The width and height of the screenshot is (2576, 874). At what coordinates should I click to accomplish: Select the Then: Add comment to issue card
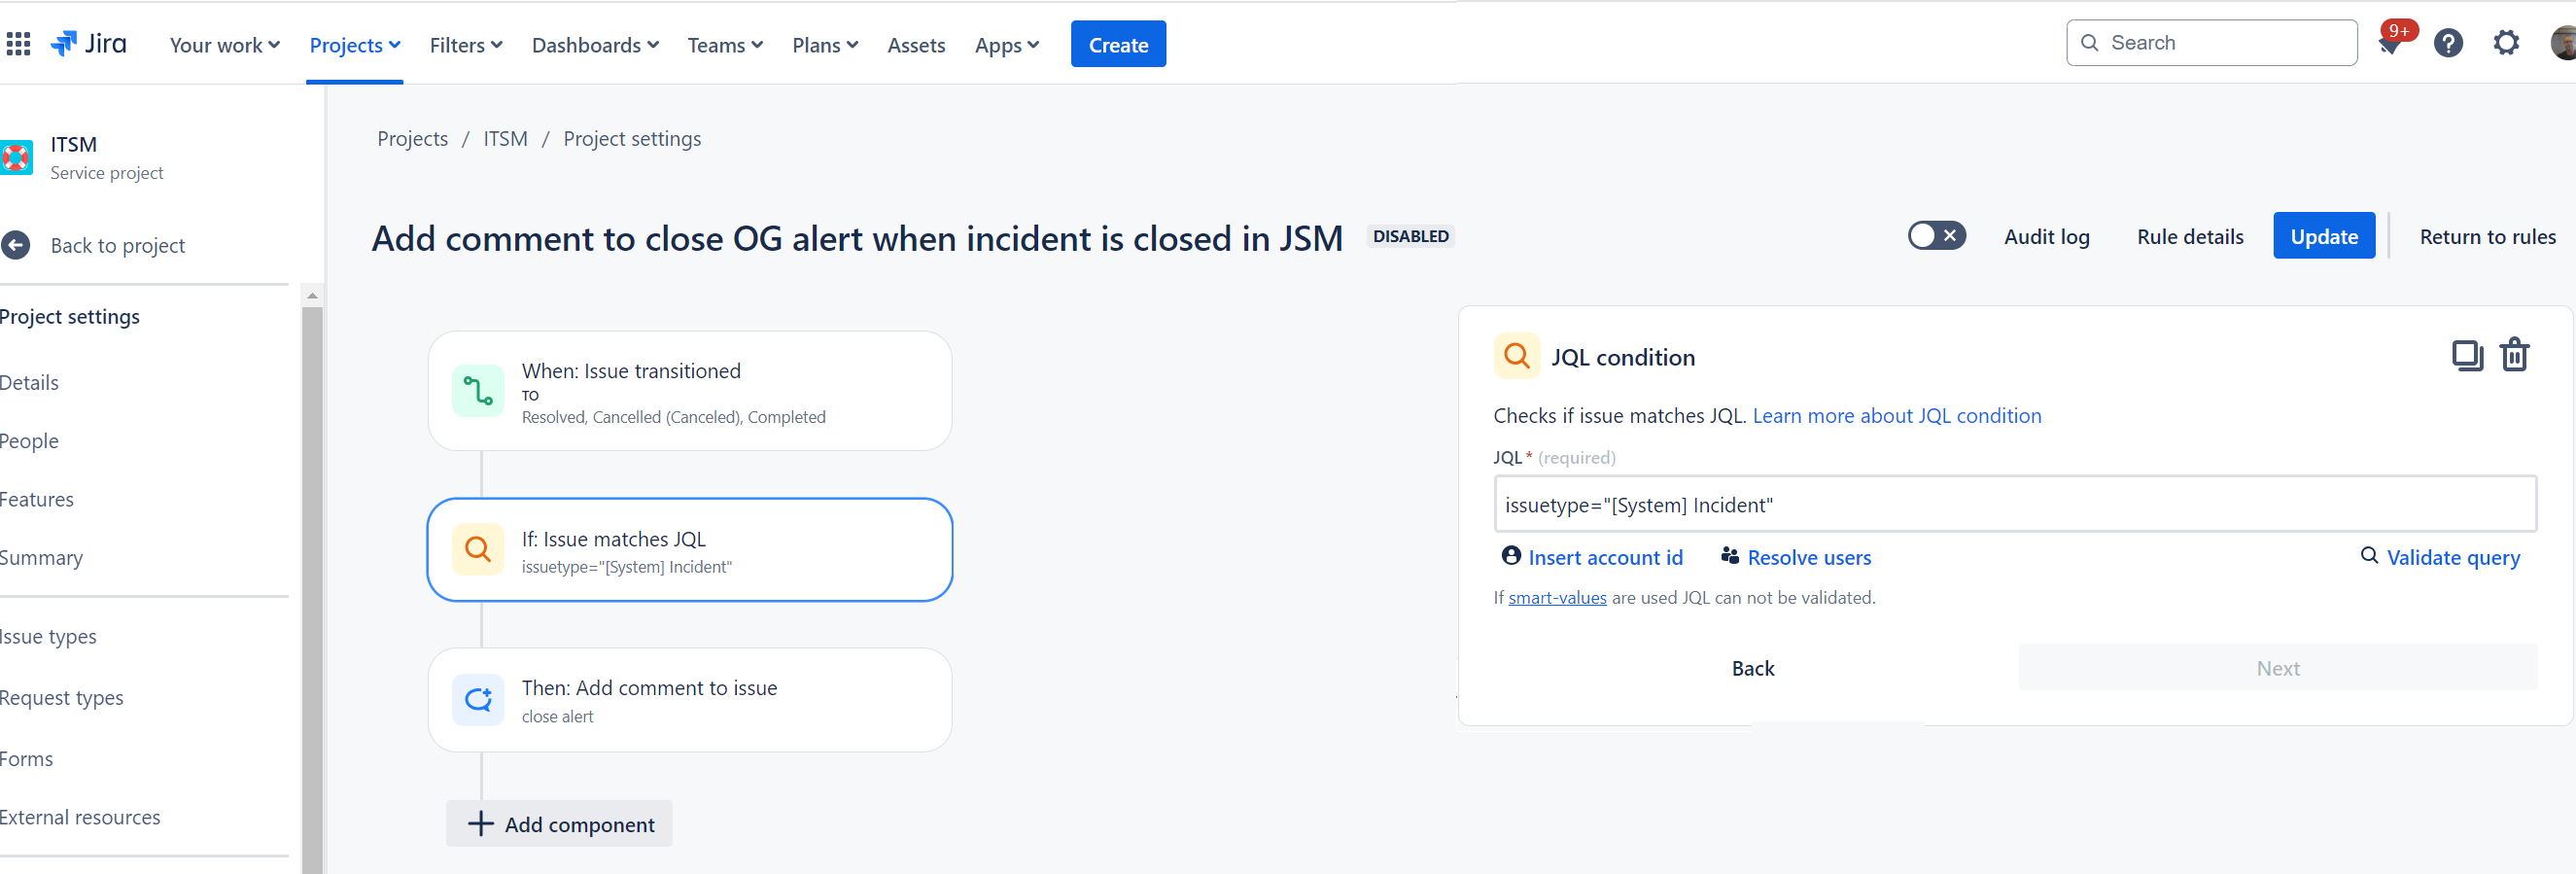click(x=689, y=699)
